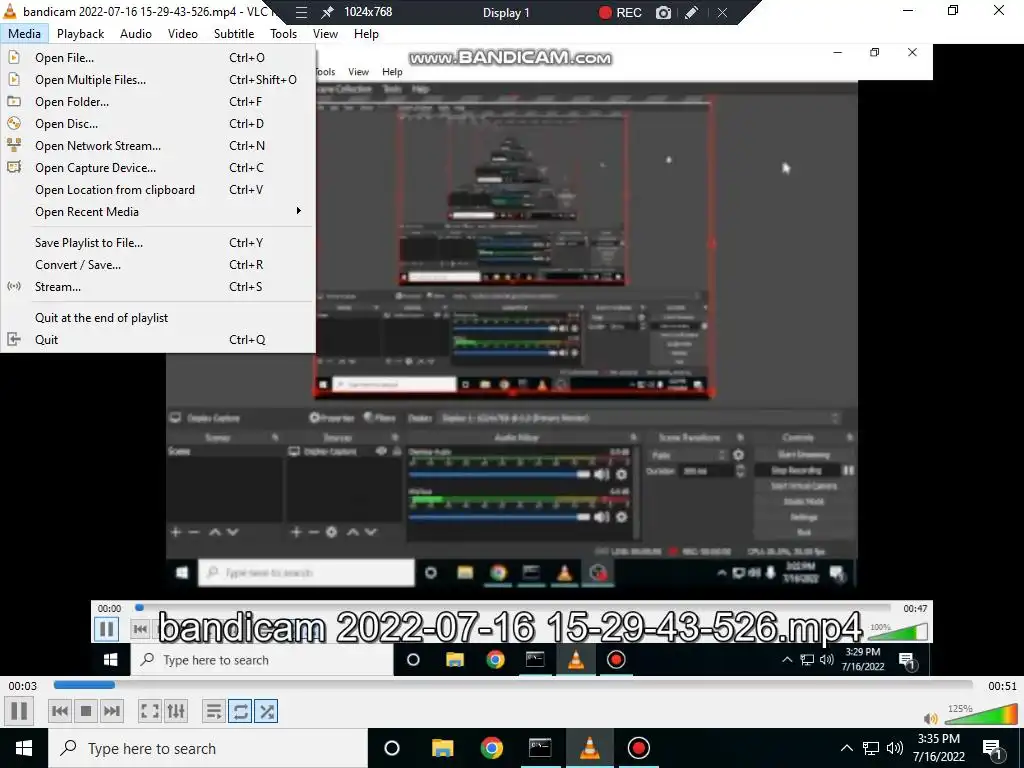Choose Open File... from Media menu
Viewport: 1024px width, 768px height.
[x=158, y=57]
